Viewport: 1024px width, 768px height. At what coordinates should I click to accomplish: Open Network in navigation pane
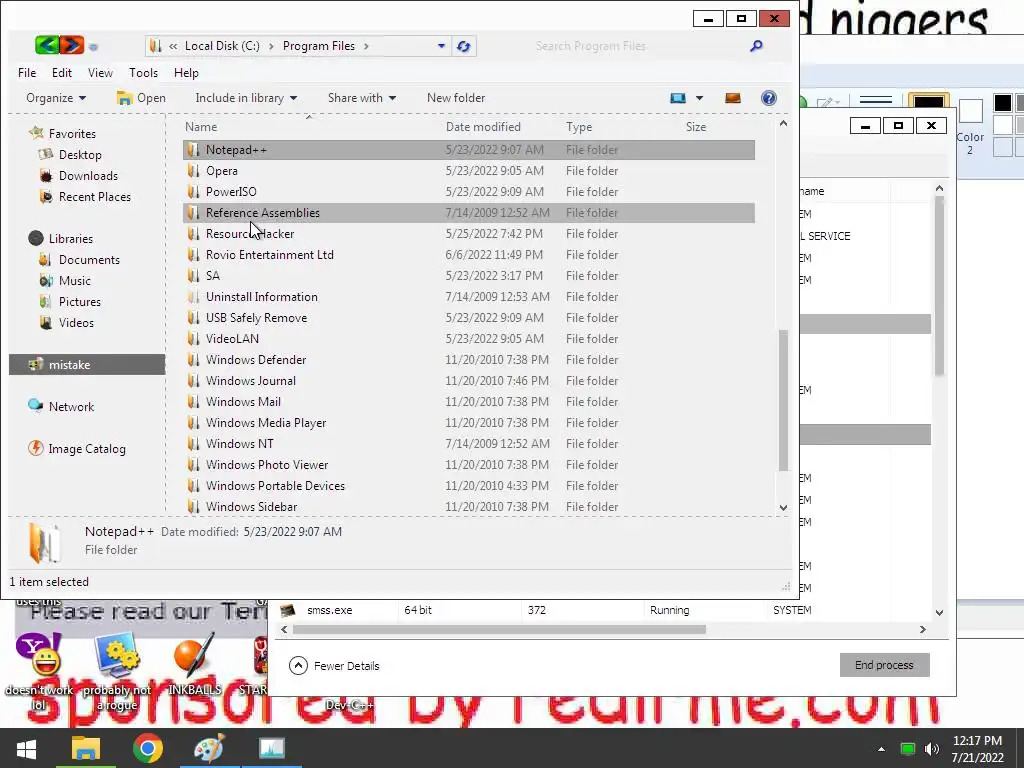pos(62,406)
